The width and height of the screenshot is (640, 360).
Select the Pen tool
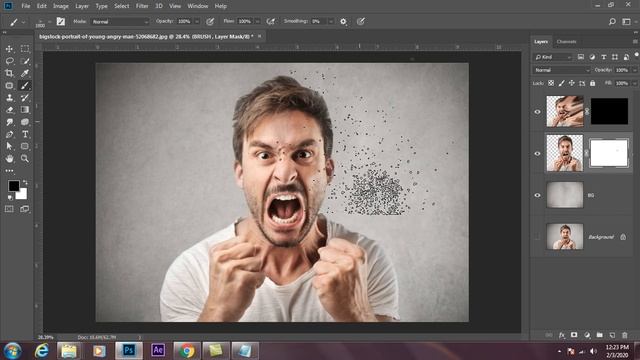pyautogui.click(x=9, y=134)
